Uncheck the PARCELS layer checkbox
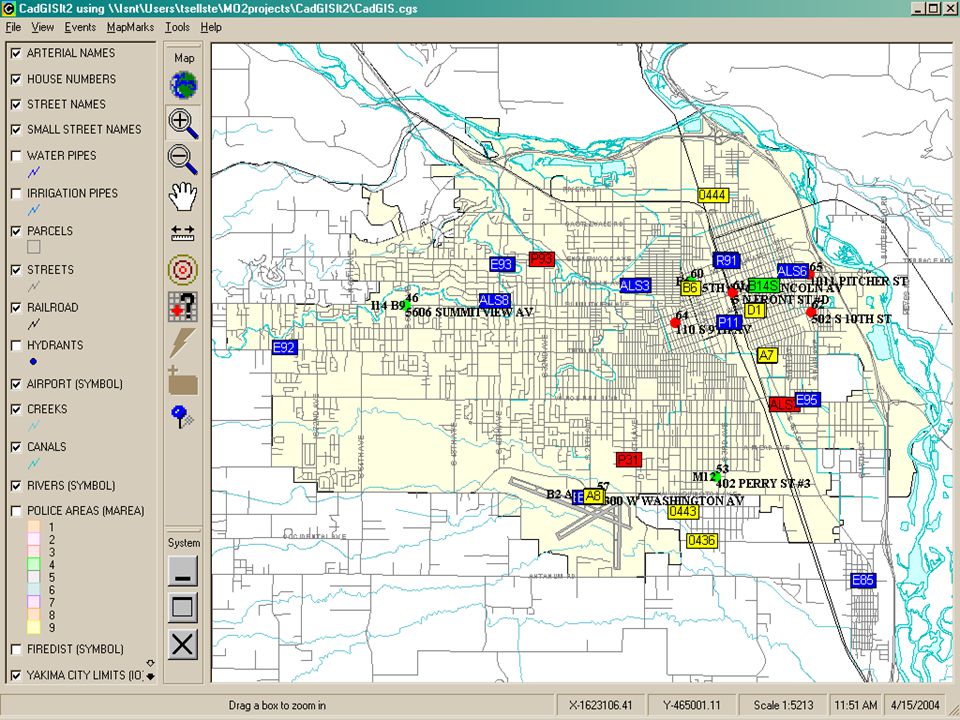Image resolution: width=960 pixels, height=720 pixels. click(x=17, y=231)
